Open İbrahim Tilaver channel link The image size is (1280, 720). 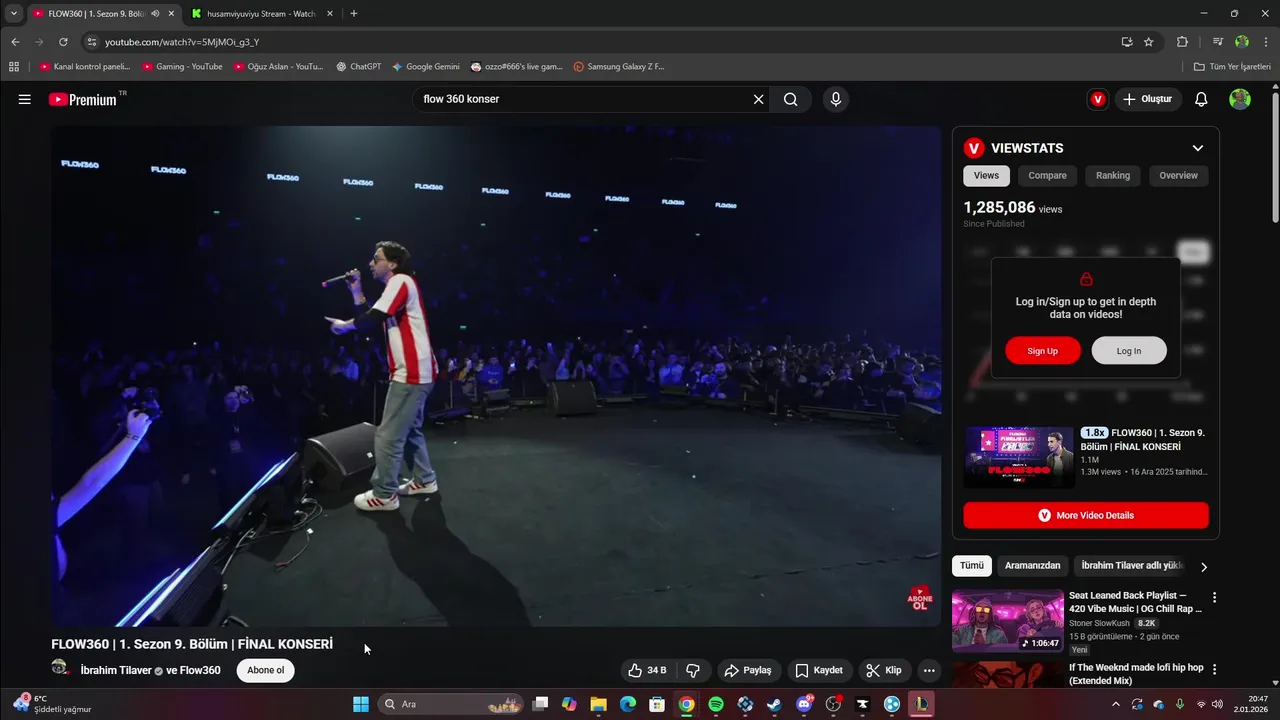116,670
